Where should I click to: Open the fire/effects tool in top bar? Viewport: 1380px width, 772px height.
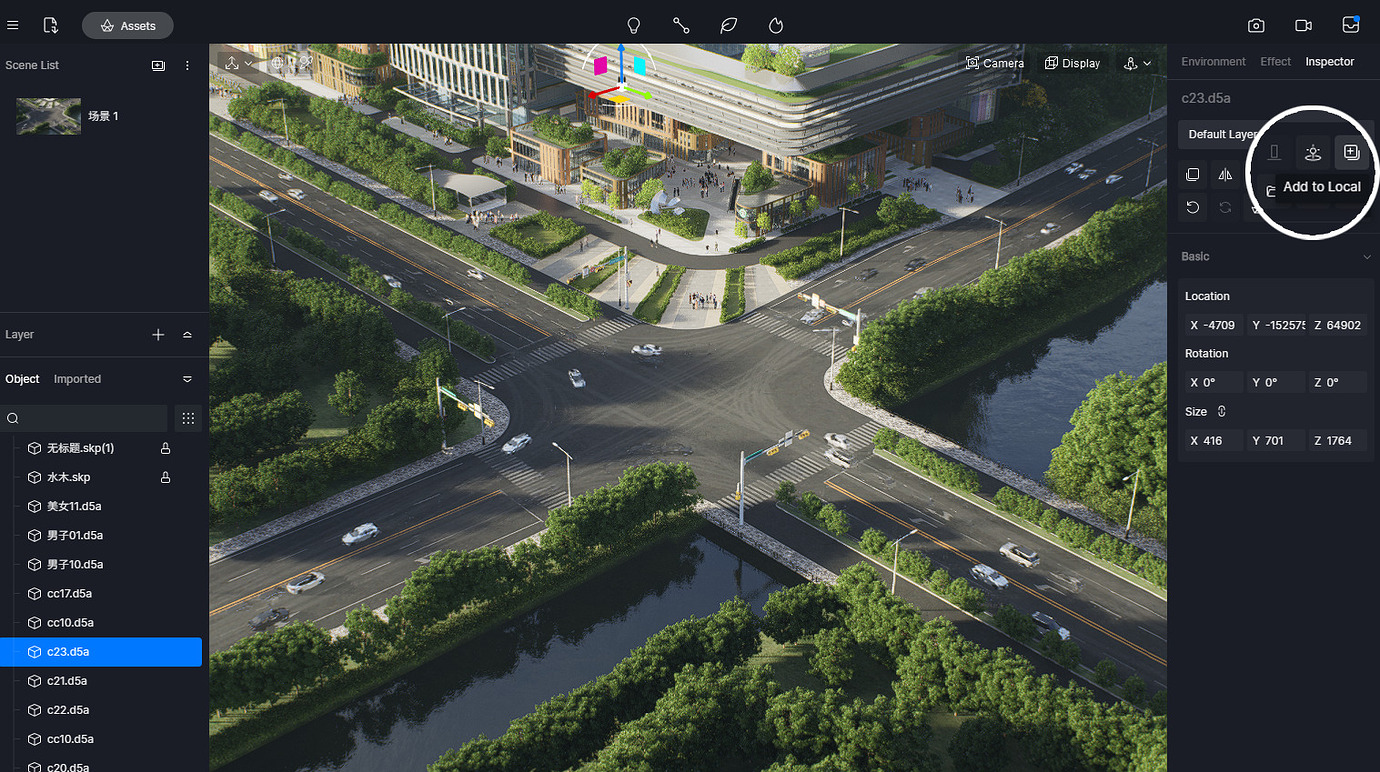(x=775, y=25)
